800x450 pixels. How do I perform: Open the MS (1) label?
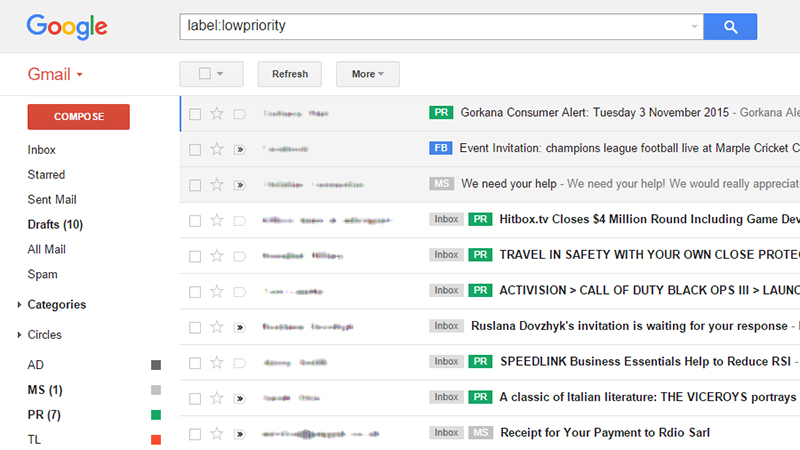coord(45,390)
